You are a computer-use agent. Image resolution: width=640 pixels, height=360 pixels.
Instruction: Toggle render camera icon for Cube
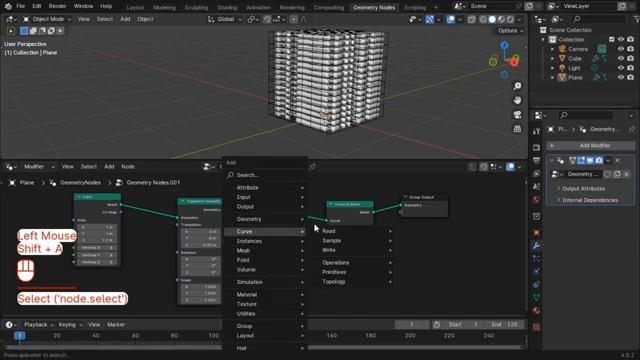tap(631, 58)
